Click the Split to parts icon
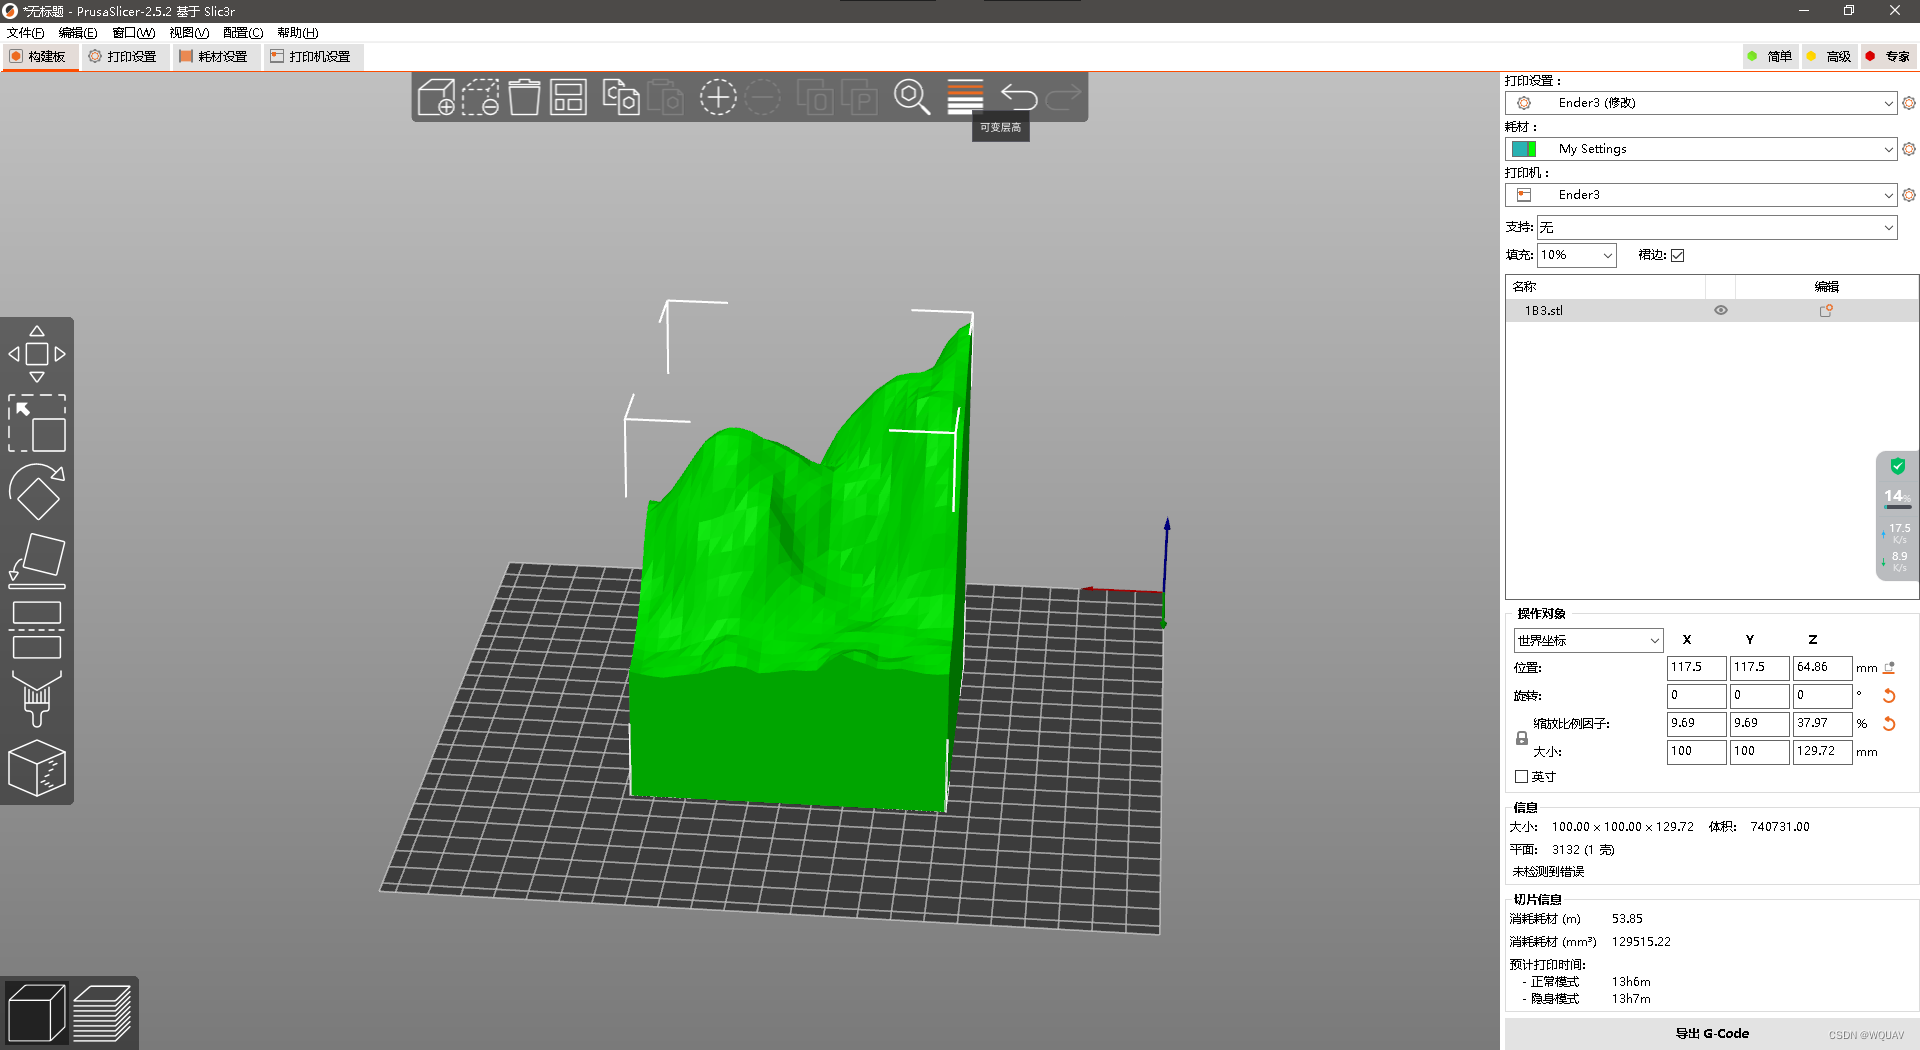 (859, 97)
